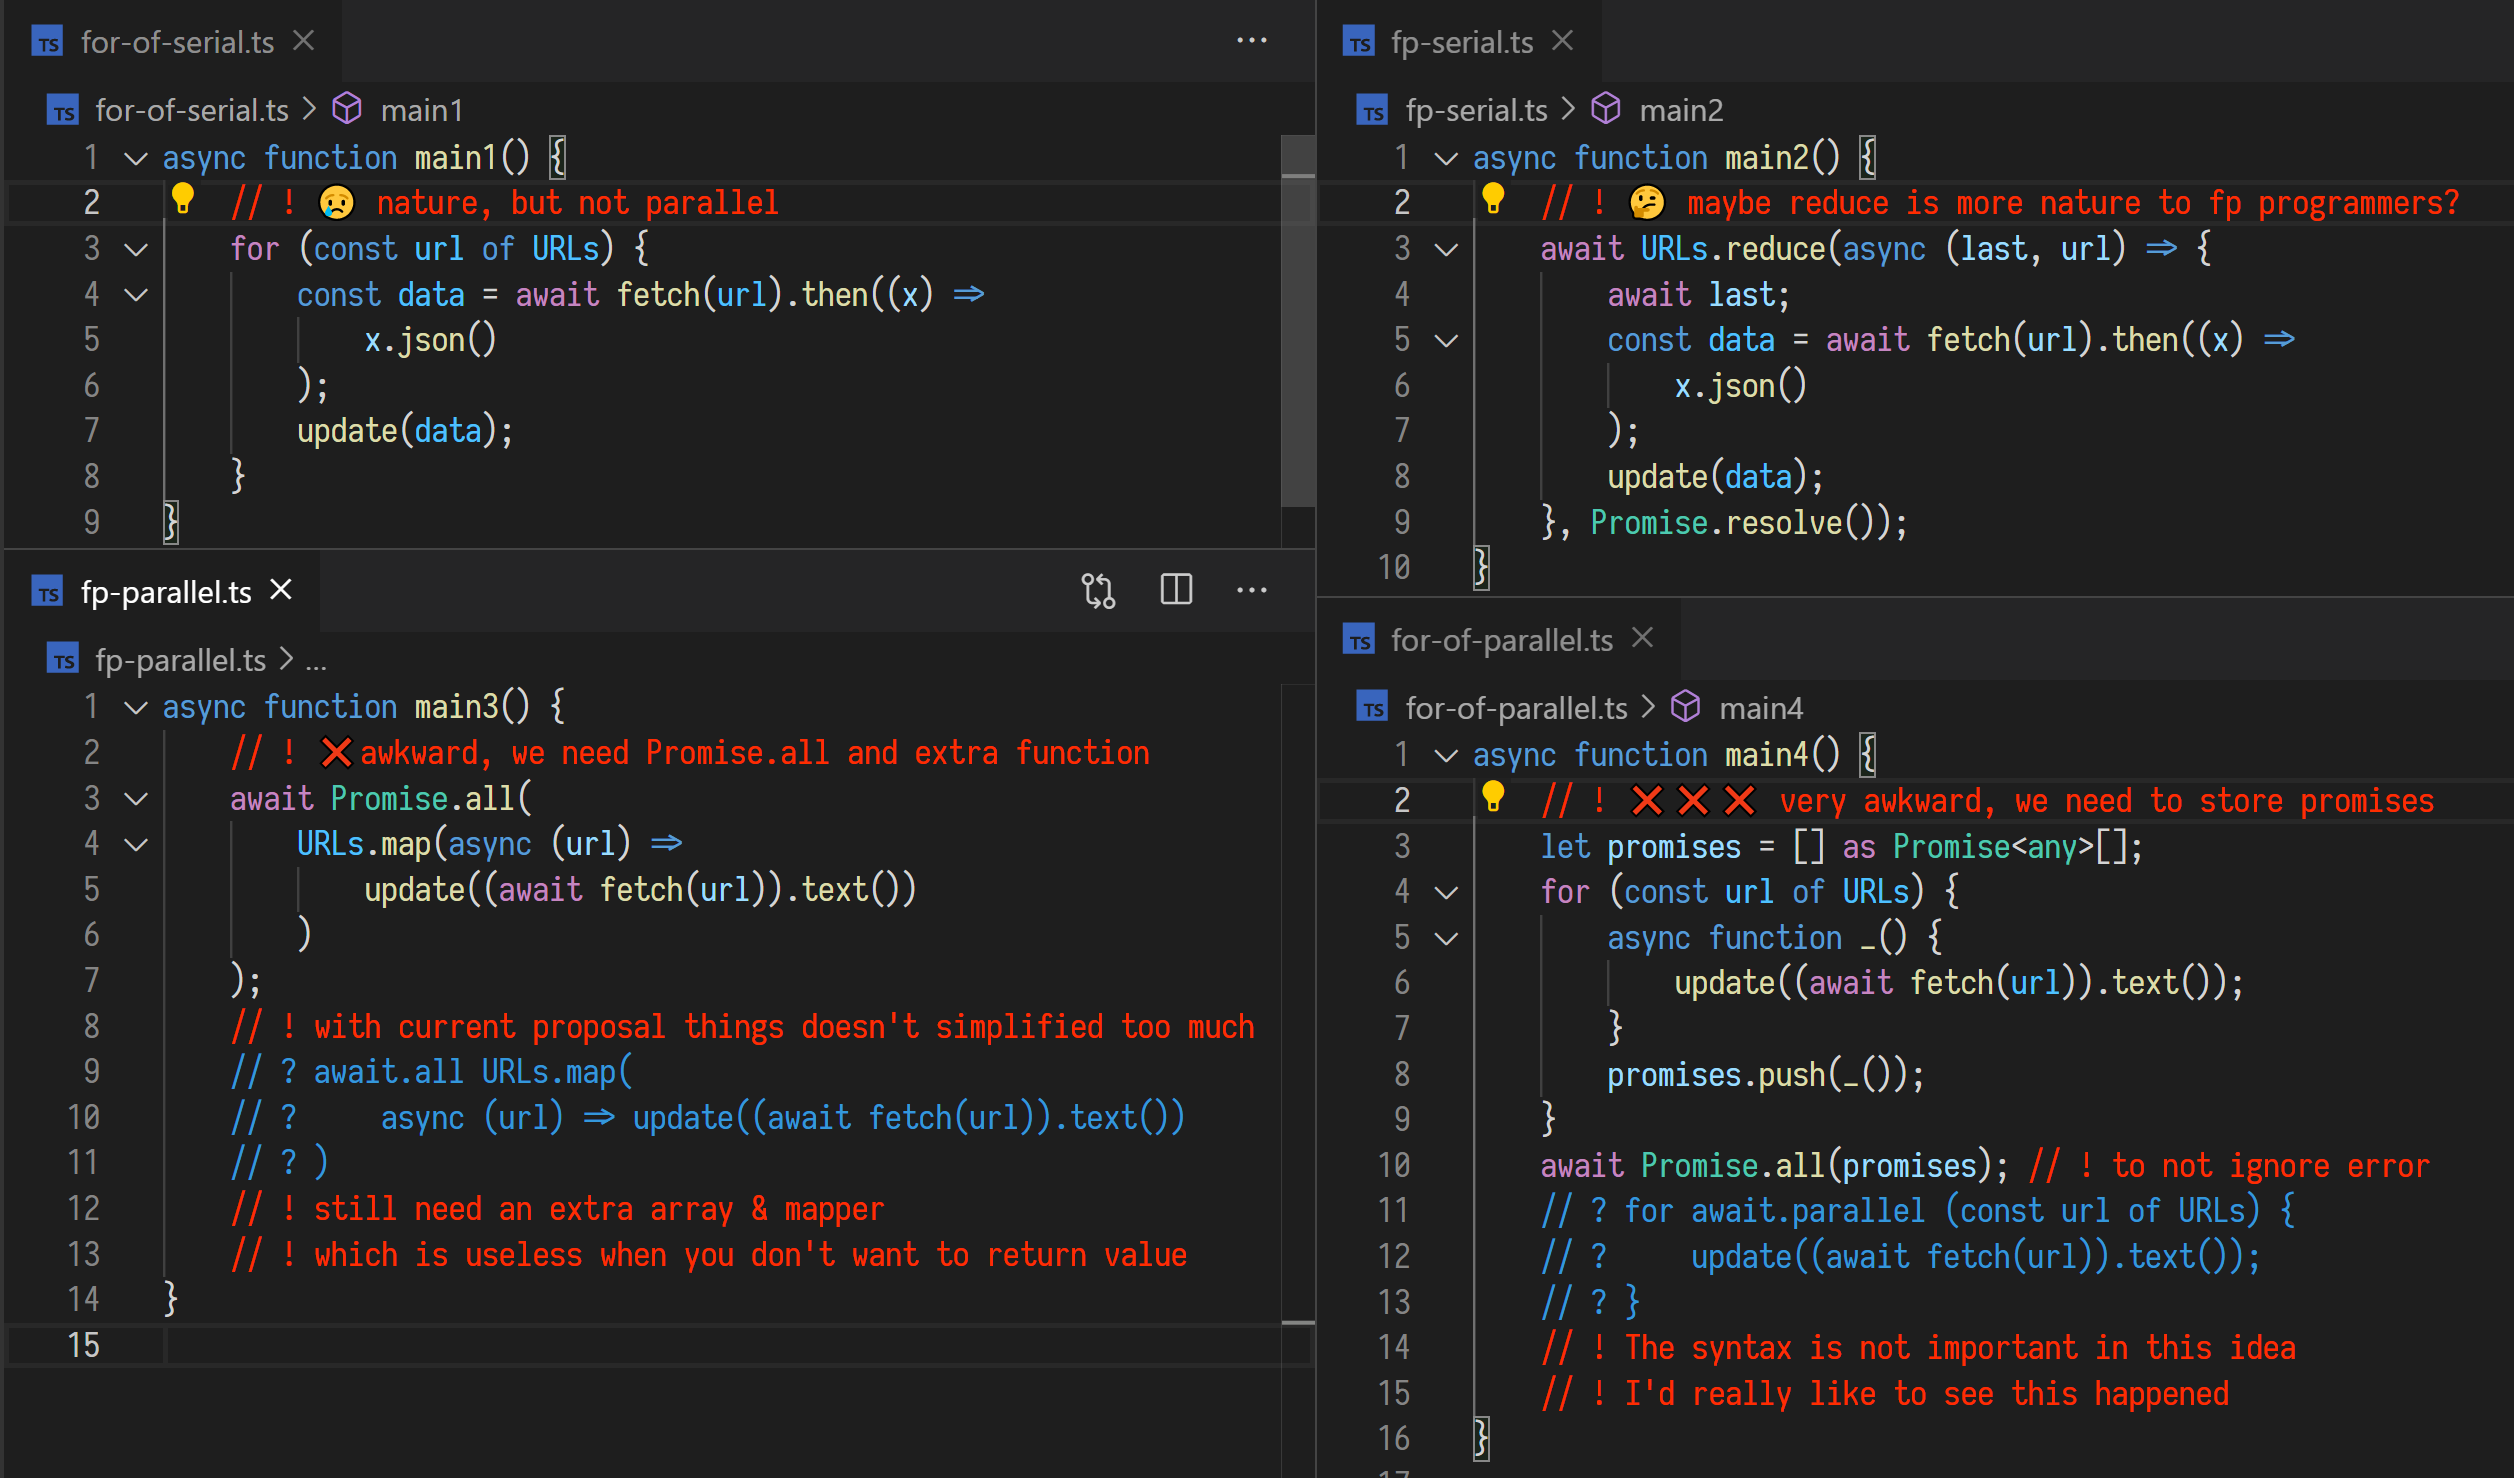The height and width of the screenshot is (1478, 2514).
Task: Click the TS language icon on fp-parallel.ts tab
Action: tap(49, 591)
